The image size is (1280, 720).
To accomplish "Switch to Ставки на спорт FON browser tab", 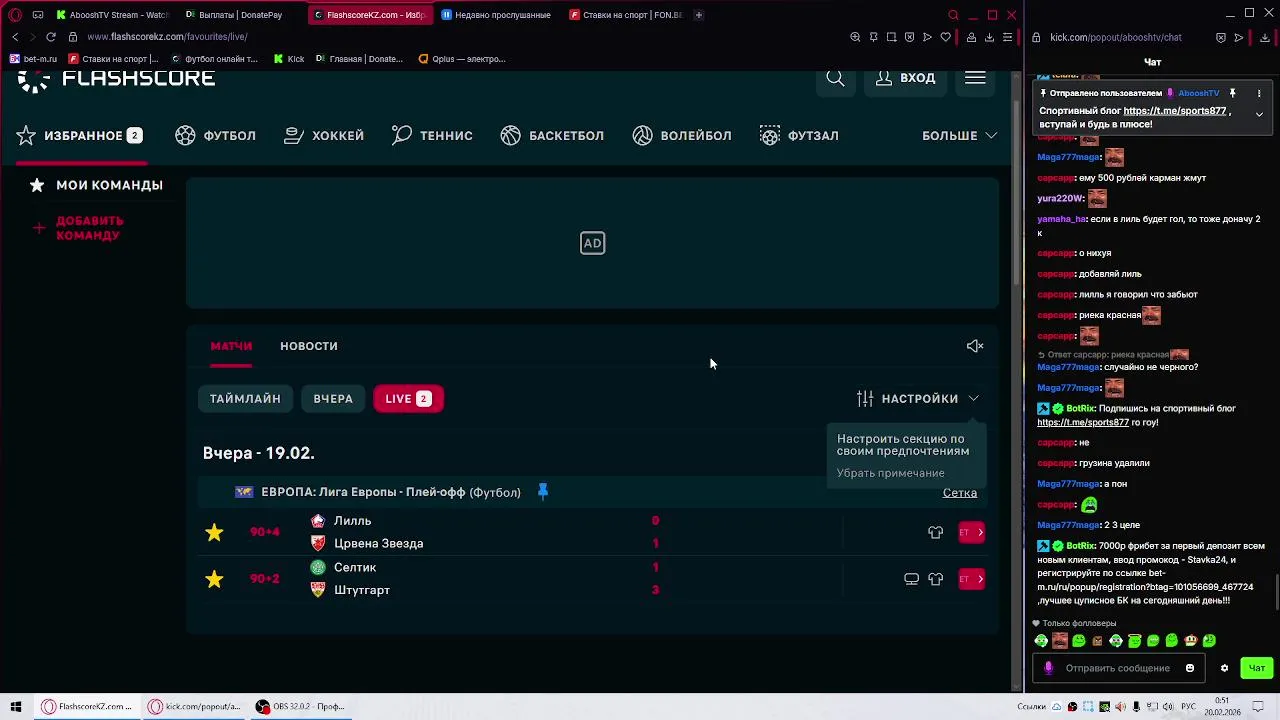I will click(625, 15).
